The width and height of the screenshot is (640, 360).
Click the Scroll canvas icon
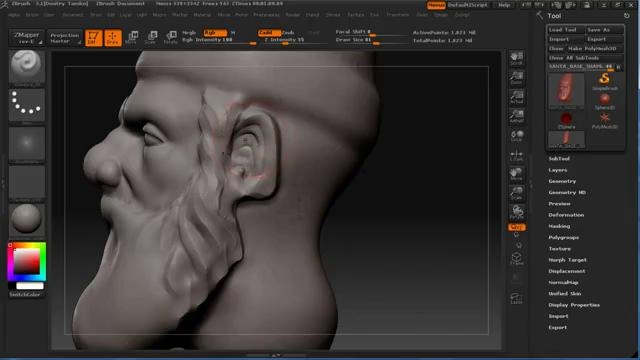pyautogui.click(x=516, y=58)
